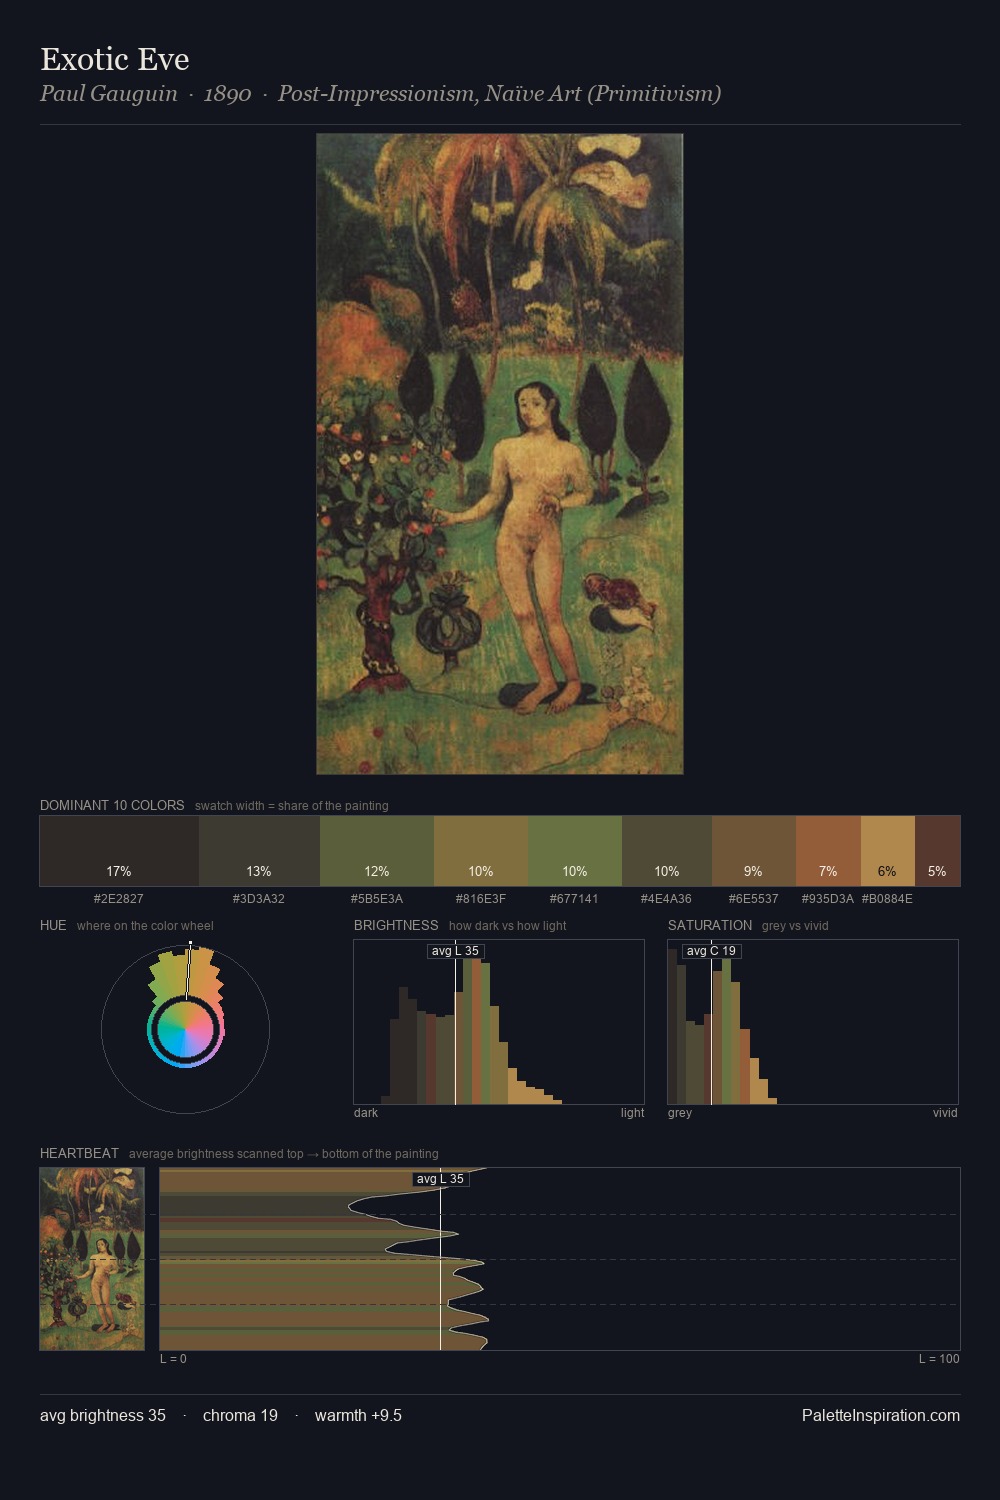Viewport: 1000px width, 1500px height.
Task: Click the 'L = 100' axis label
Action: (x=939, y=1359)
